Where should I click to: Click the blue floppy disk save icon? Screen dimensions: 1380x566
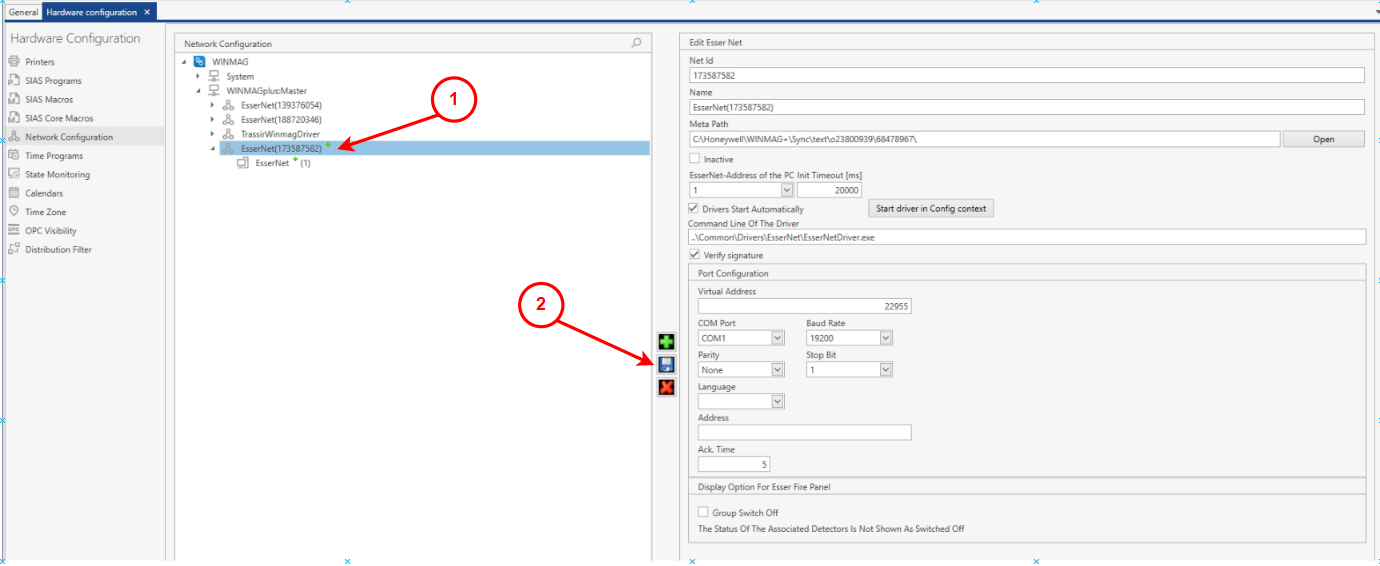666,365
